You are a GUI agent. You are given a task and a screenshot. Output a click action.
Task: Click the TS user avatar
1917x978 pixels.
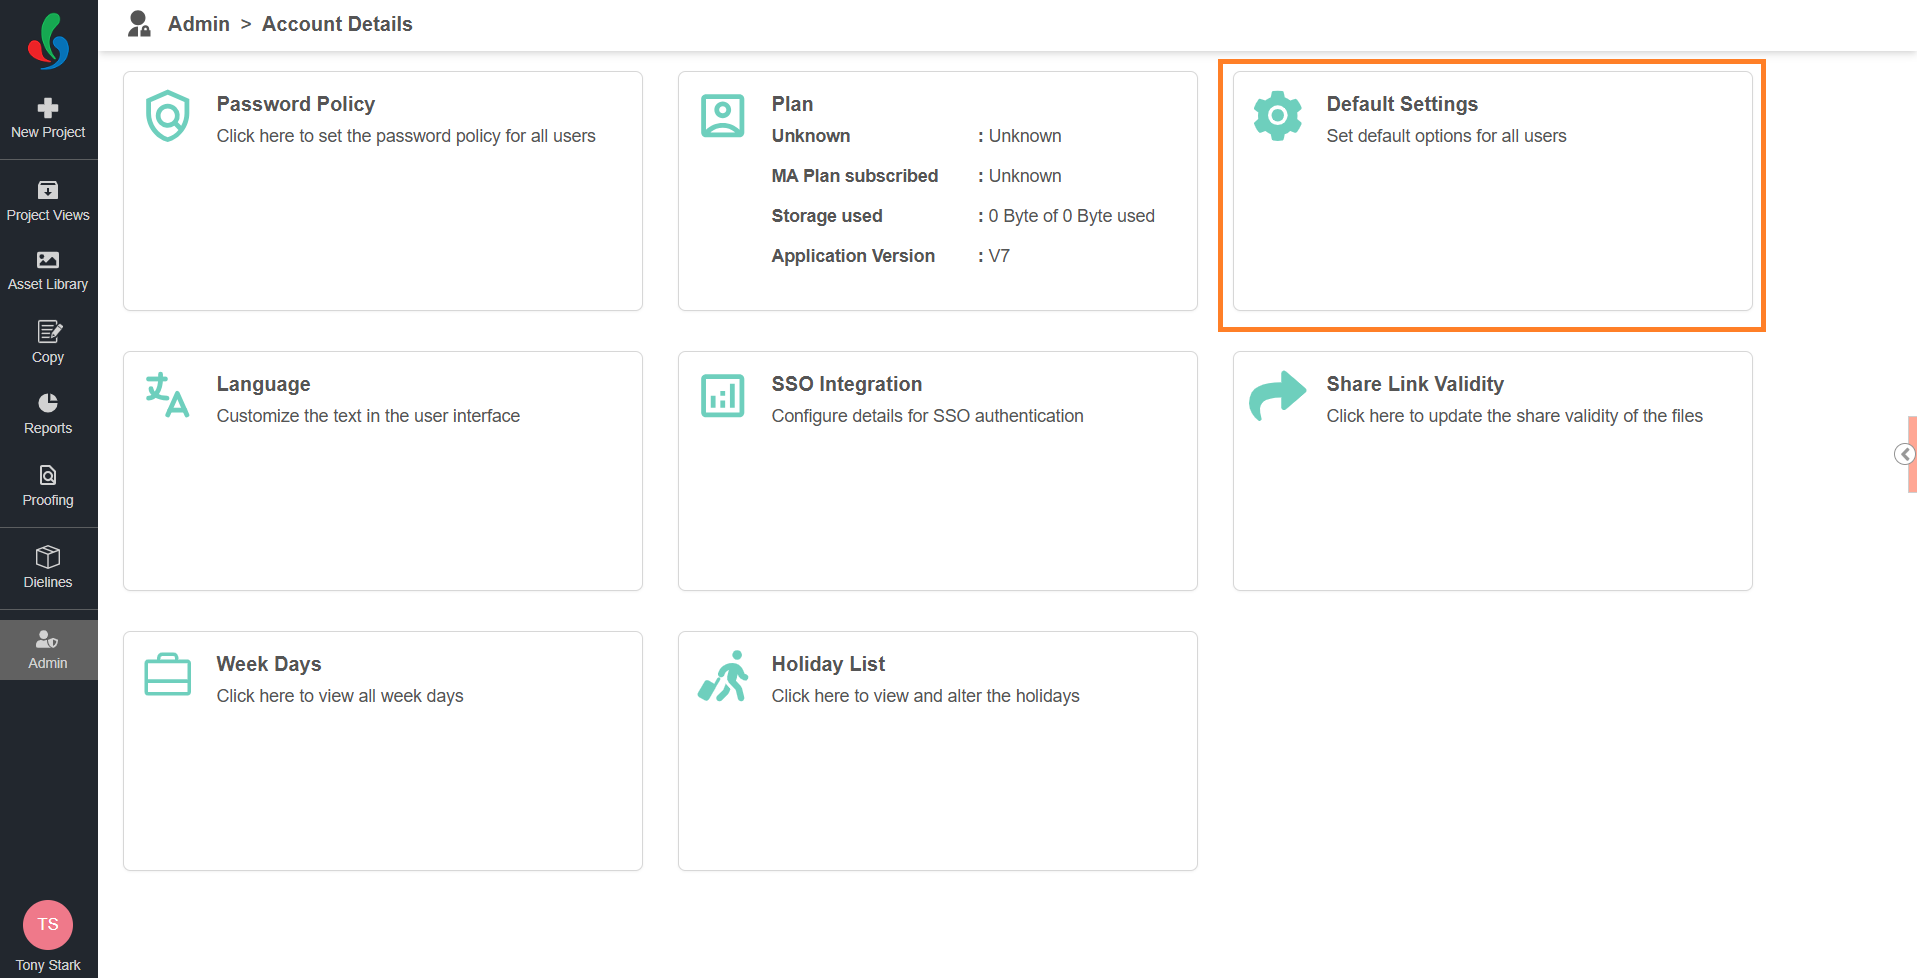[48, 924]
